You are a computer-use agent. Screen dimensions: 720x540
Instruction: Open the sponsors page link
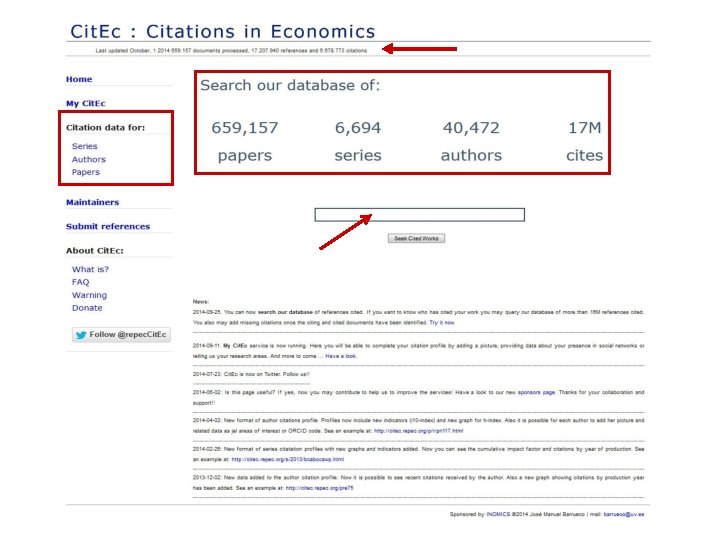pos(536,392)
